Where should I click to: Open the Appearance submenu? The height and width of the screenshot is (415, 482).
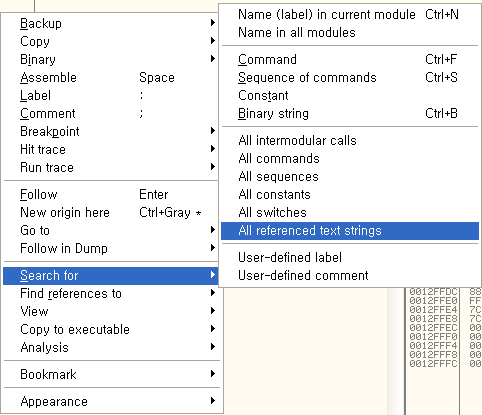(111, 402)
